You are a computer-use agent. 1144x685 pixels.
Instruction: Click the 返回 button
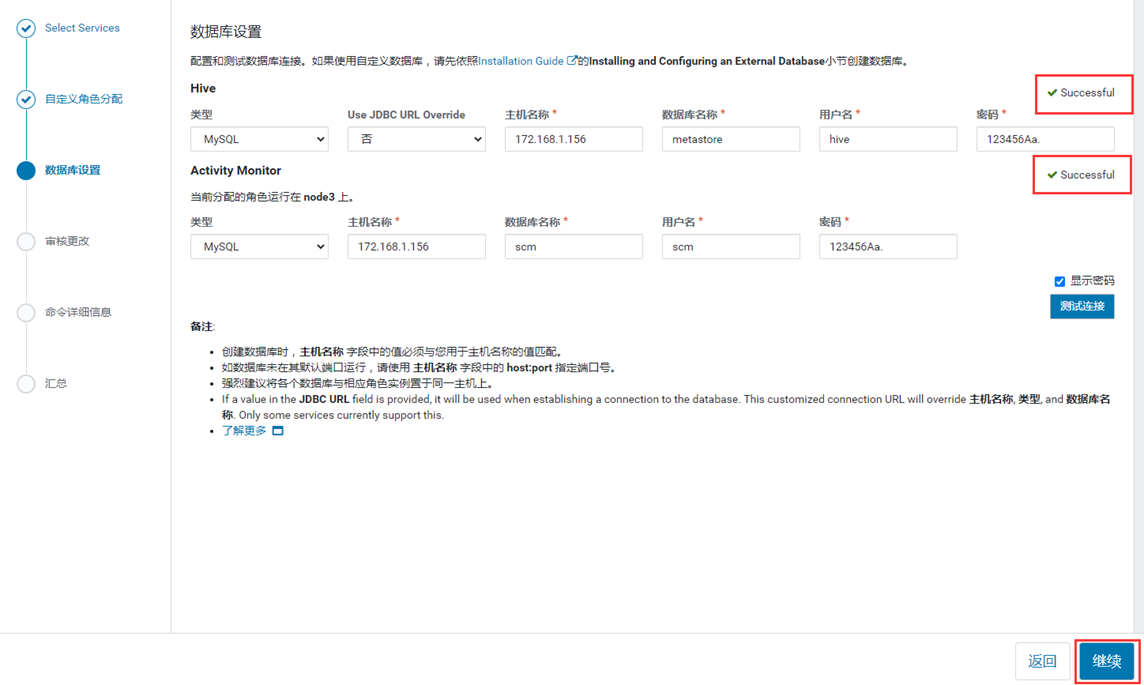pos(1043,662)
